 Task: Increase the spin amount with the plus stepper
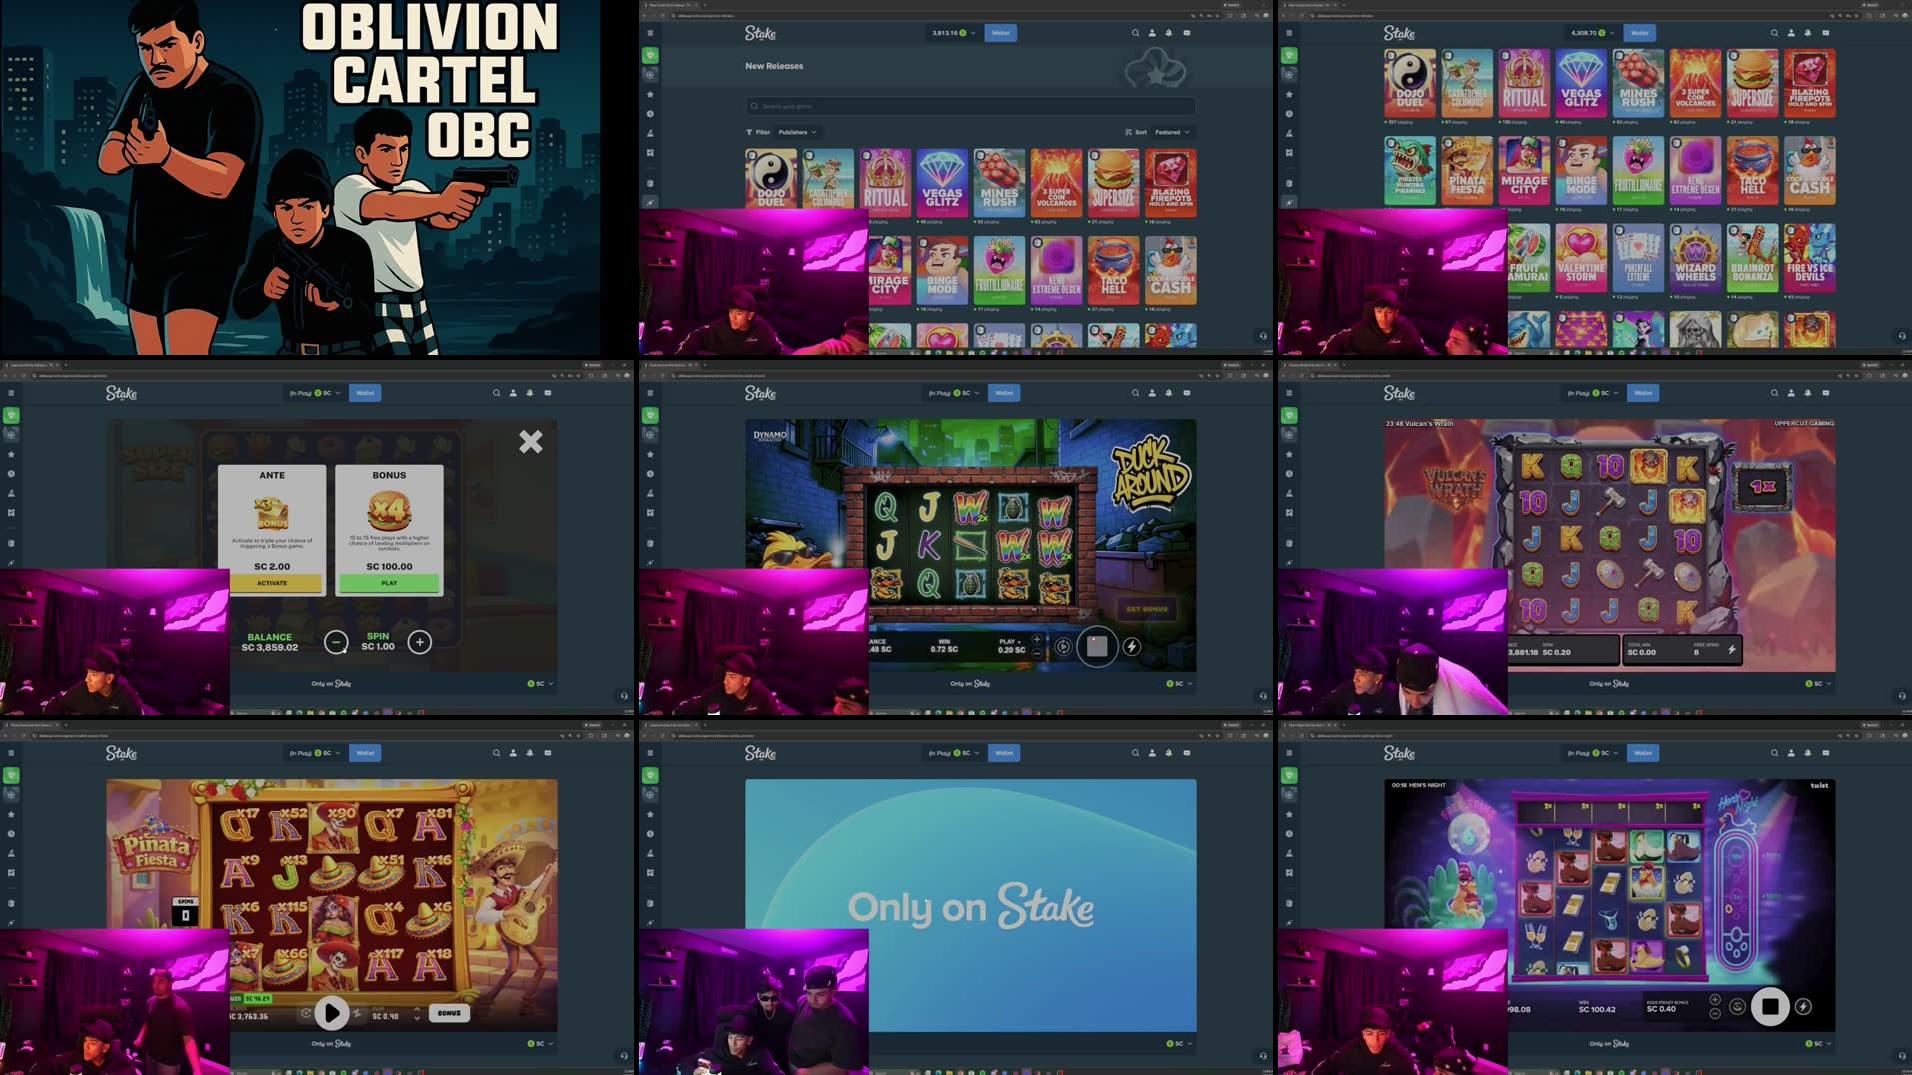421,643
